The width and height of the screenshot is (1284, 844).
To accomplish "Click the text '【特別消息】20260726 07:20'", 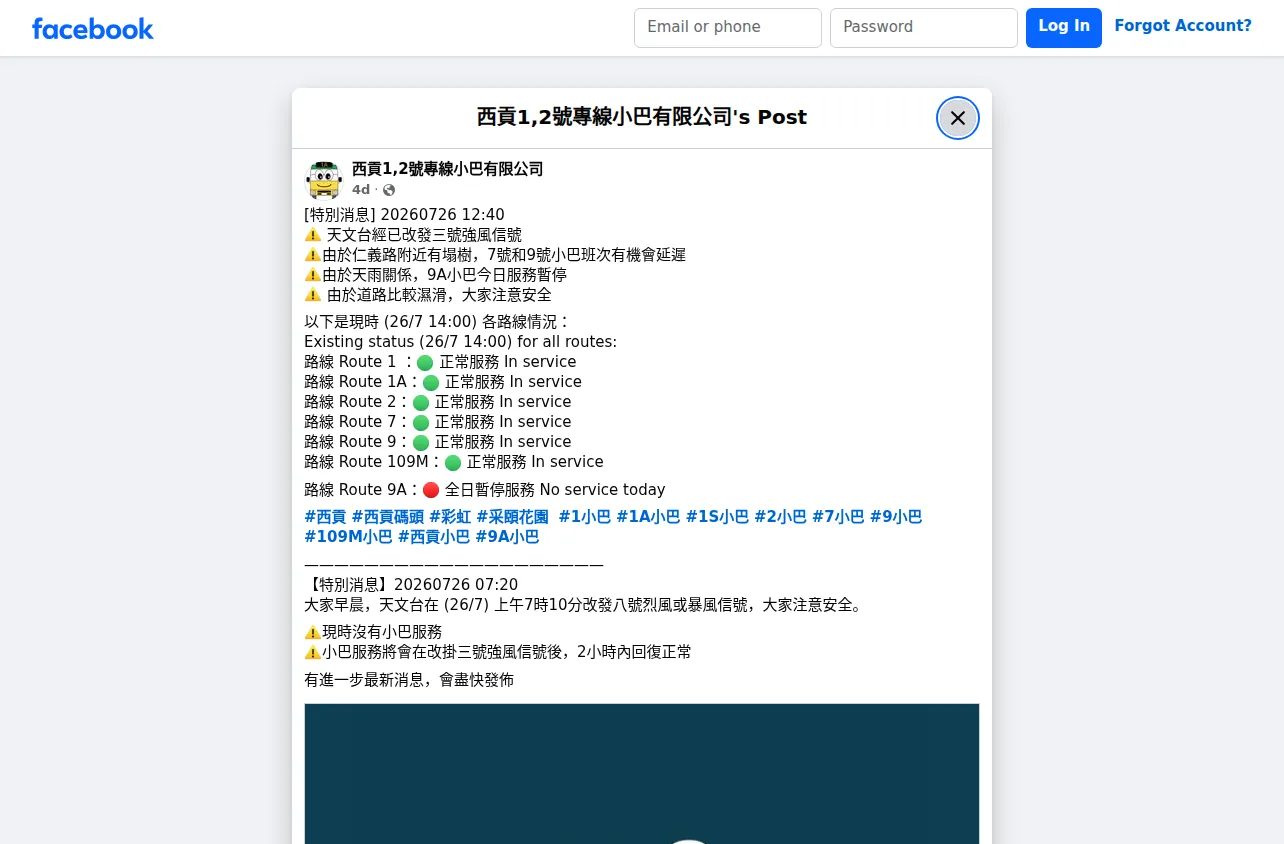I will coord(411,585).
